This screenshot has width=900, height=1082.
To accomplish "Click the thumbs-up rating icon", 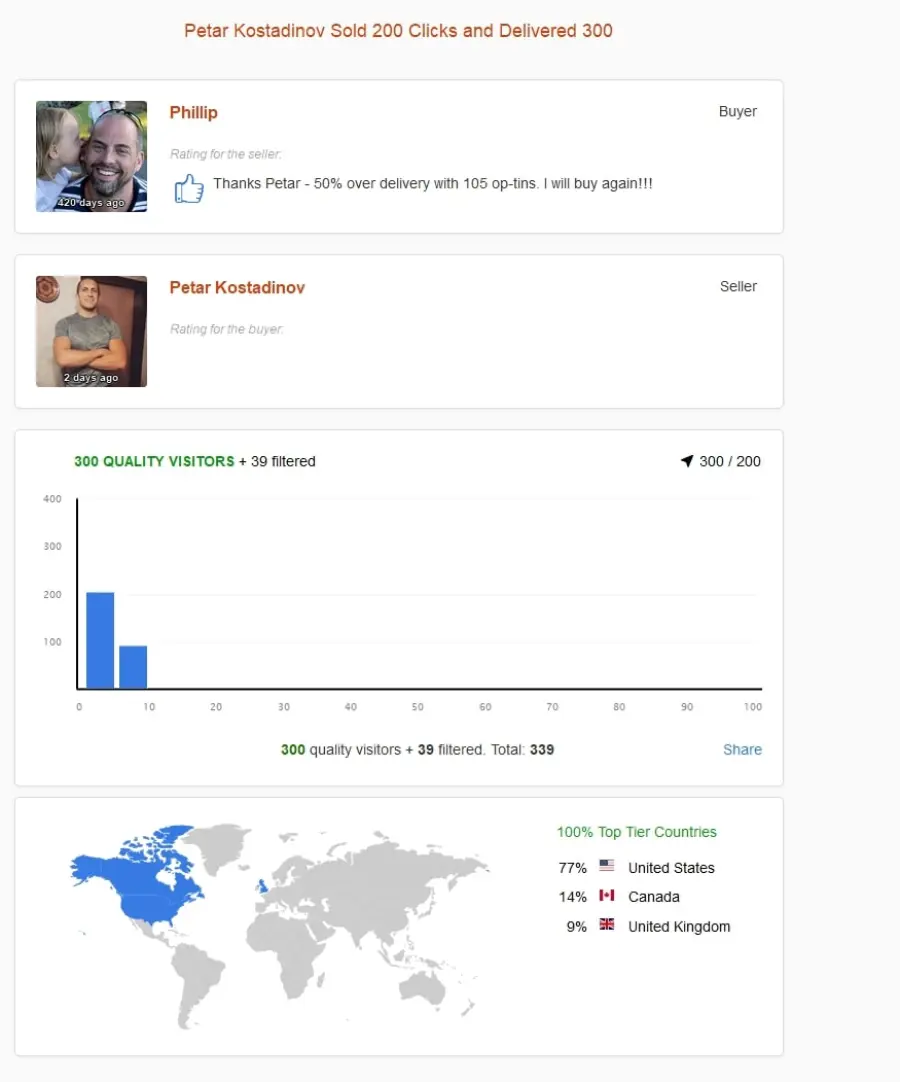I will point(188,188).
